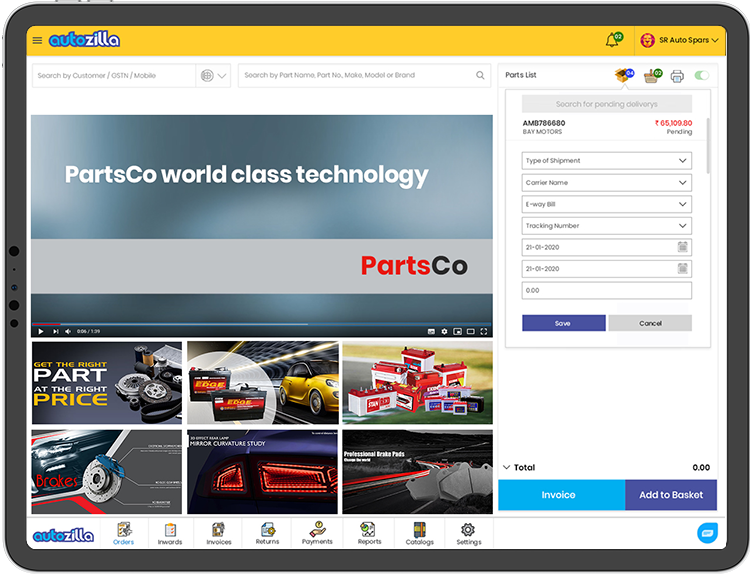Viewport: 750px width, 574px height.
Task: Play the PartsCo video
Action: pyautogui.click(x=41, y=331)
